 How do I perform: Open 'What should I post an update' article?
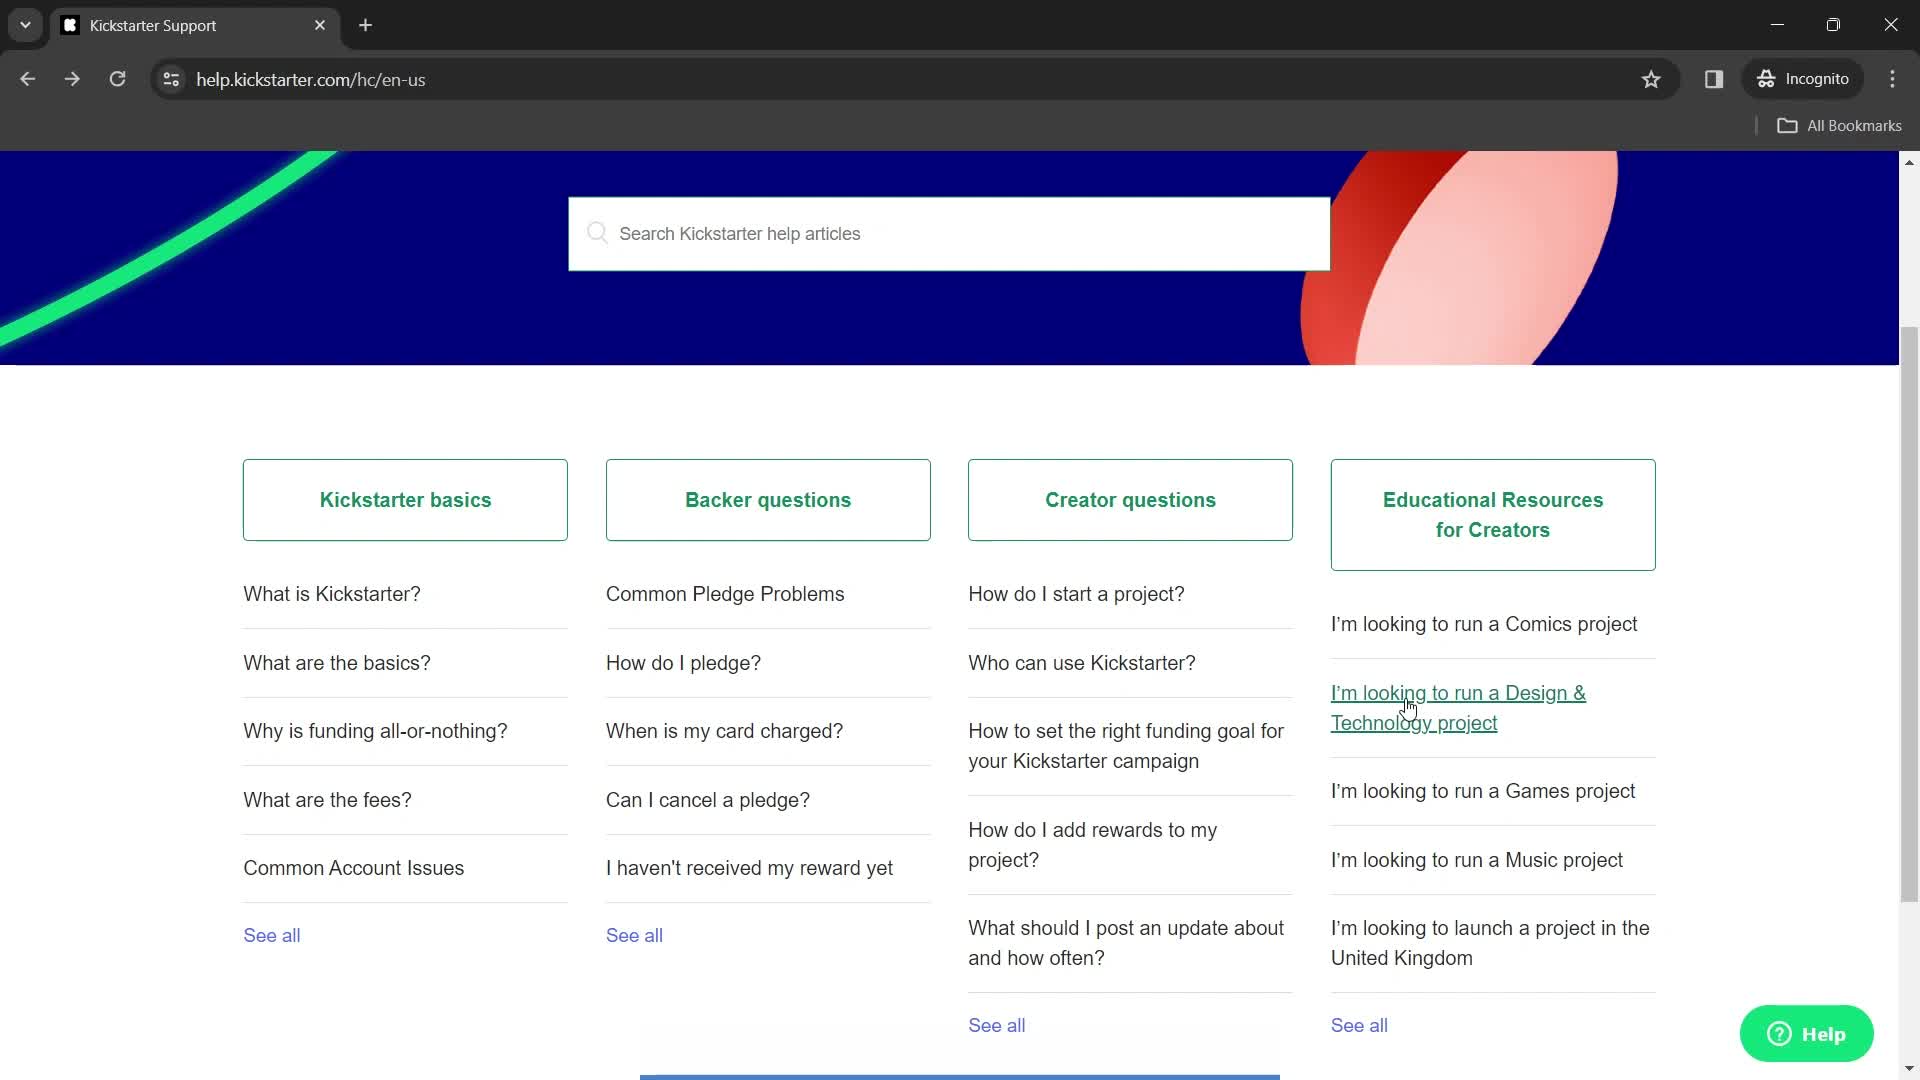coord(1126,943)
